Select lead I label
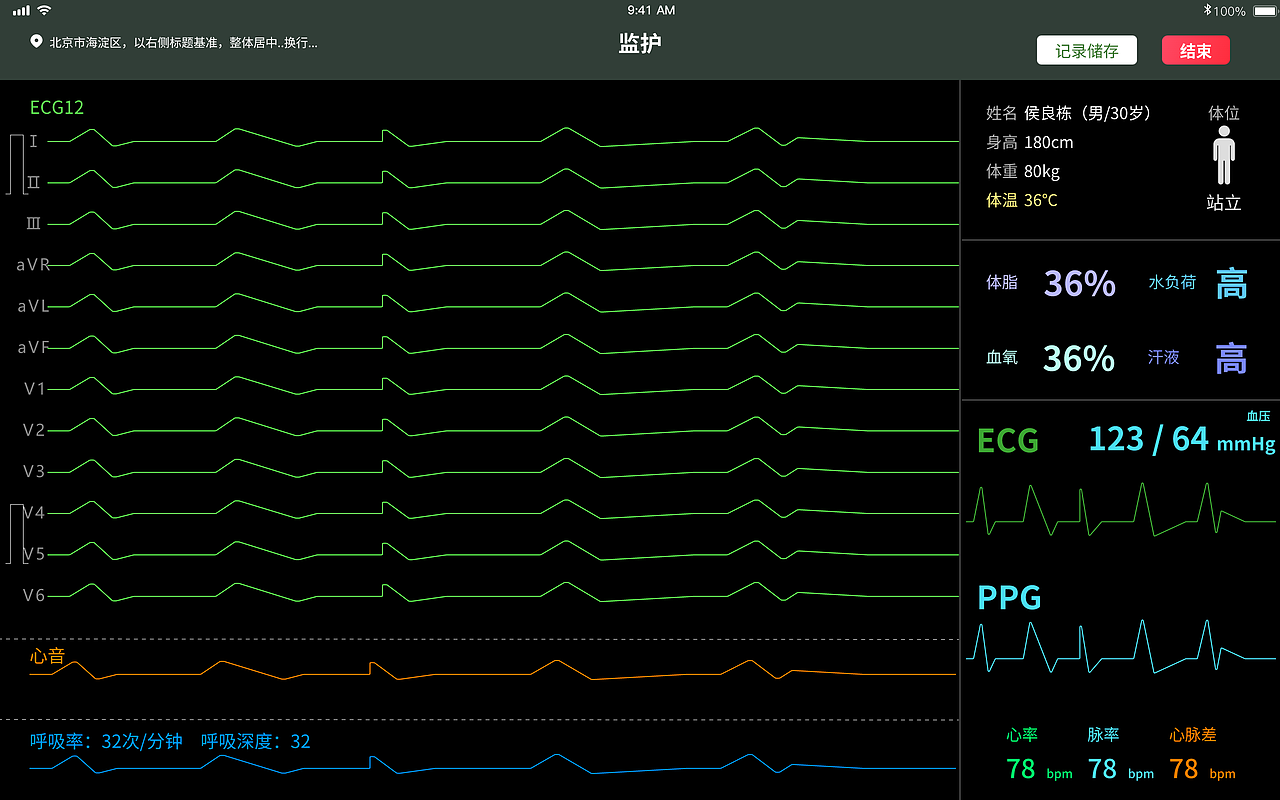This screenshot has height=800, width=1280. [33, 141]
